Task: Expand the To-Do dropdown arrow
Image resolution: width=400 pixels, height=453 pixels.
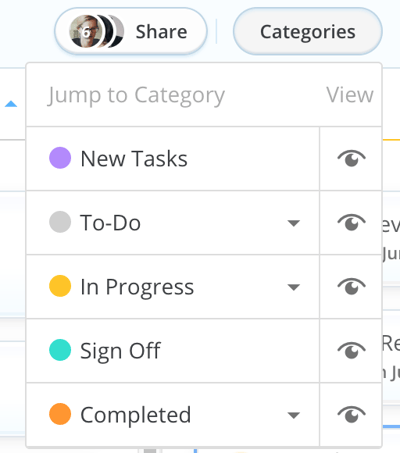Action: tap(294, 223)
